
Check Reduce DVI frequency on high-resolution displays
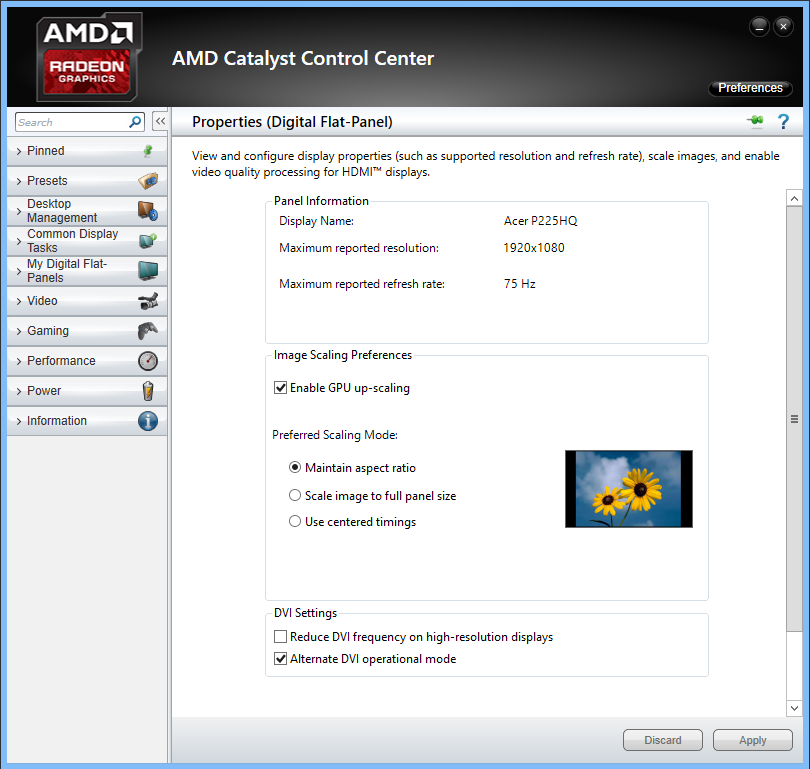pyautogui.click(x=281, y=637)
